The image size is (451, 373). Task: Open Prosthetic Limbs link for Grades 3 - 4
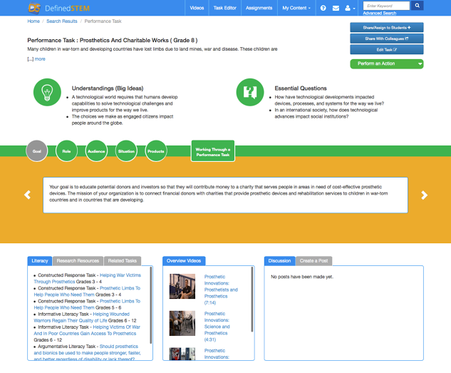pos(87,291)
